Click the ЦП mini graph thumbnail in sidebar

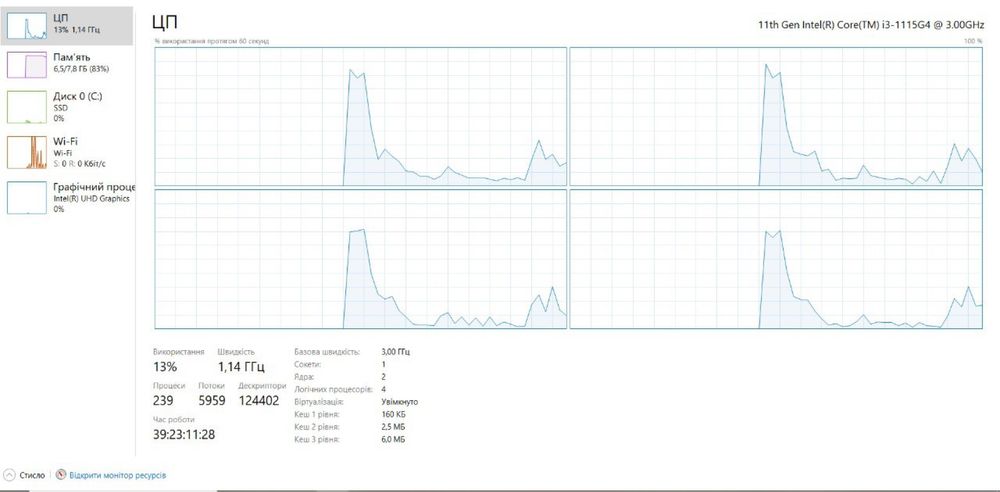click(27, 25)
